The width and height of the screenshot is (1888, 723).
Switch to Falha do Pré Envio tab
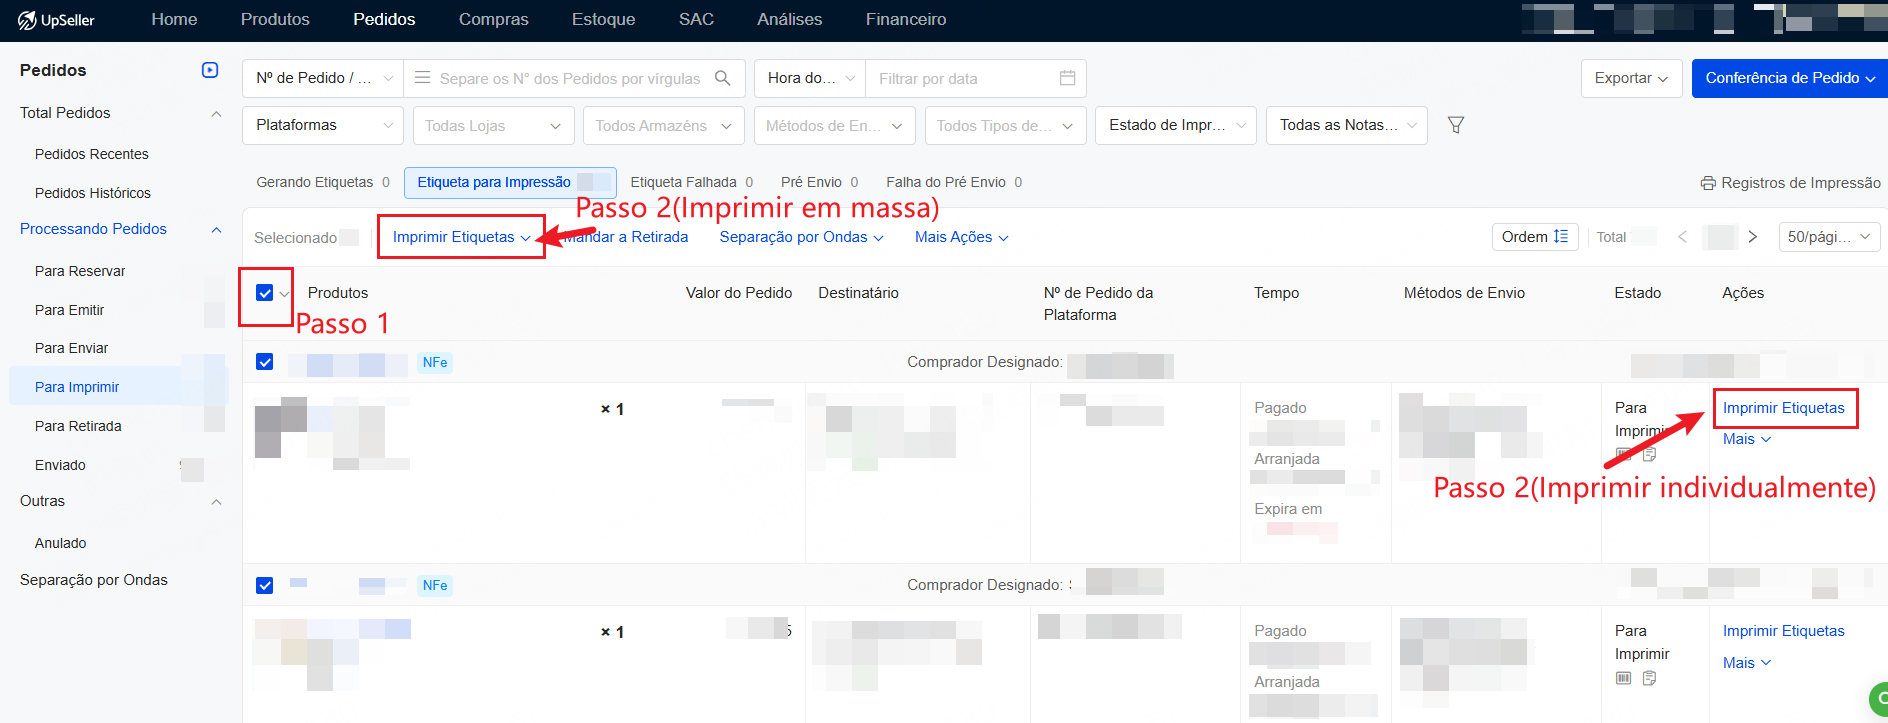954,182
